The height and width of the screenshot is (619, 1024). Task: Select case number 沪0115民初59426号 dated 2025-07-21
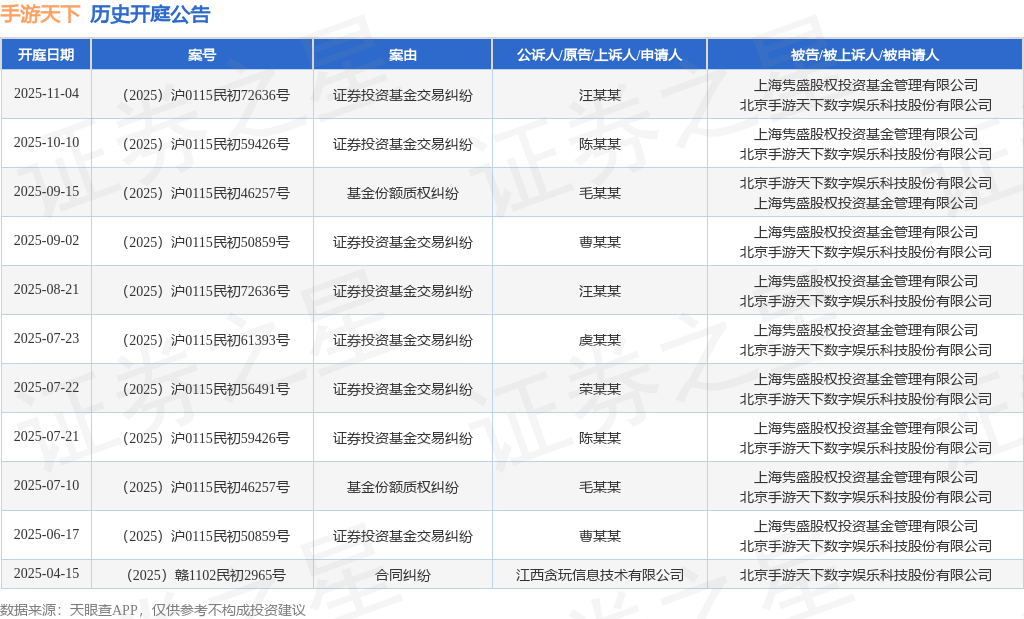tap(206, 438)
